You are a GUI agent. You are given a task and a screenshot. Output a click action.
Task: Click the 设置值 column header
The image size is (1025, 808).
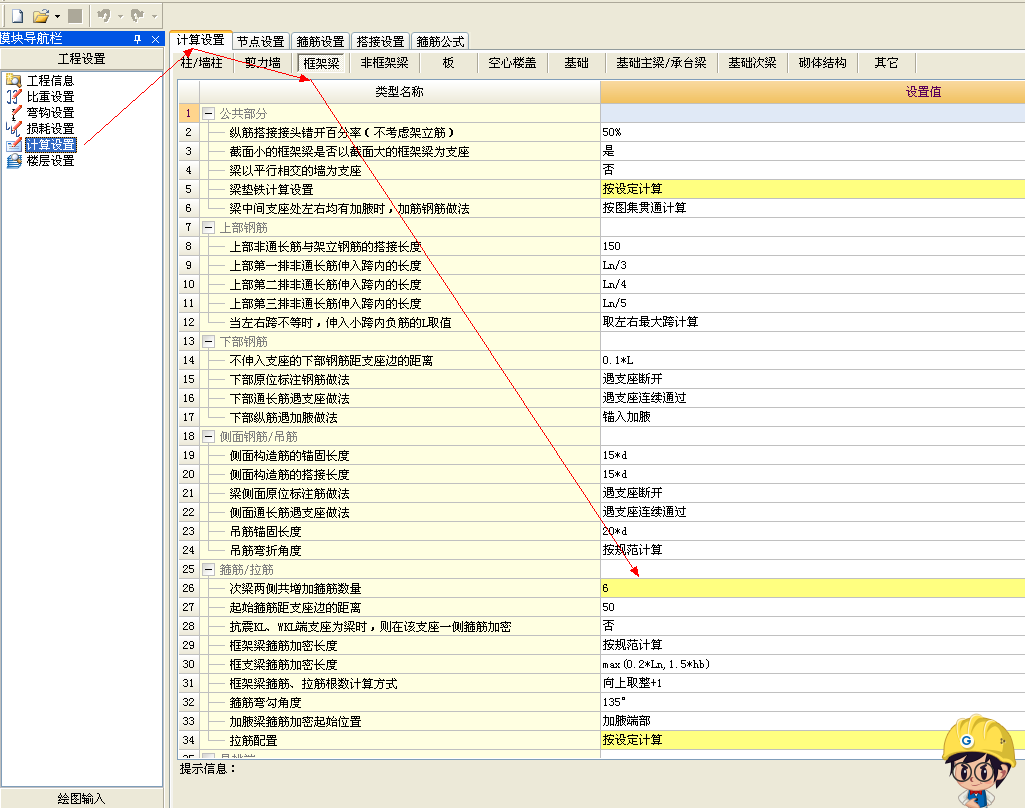[x=813, y=92]
